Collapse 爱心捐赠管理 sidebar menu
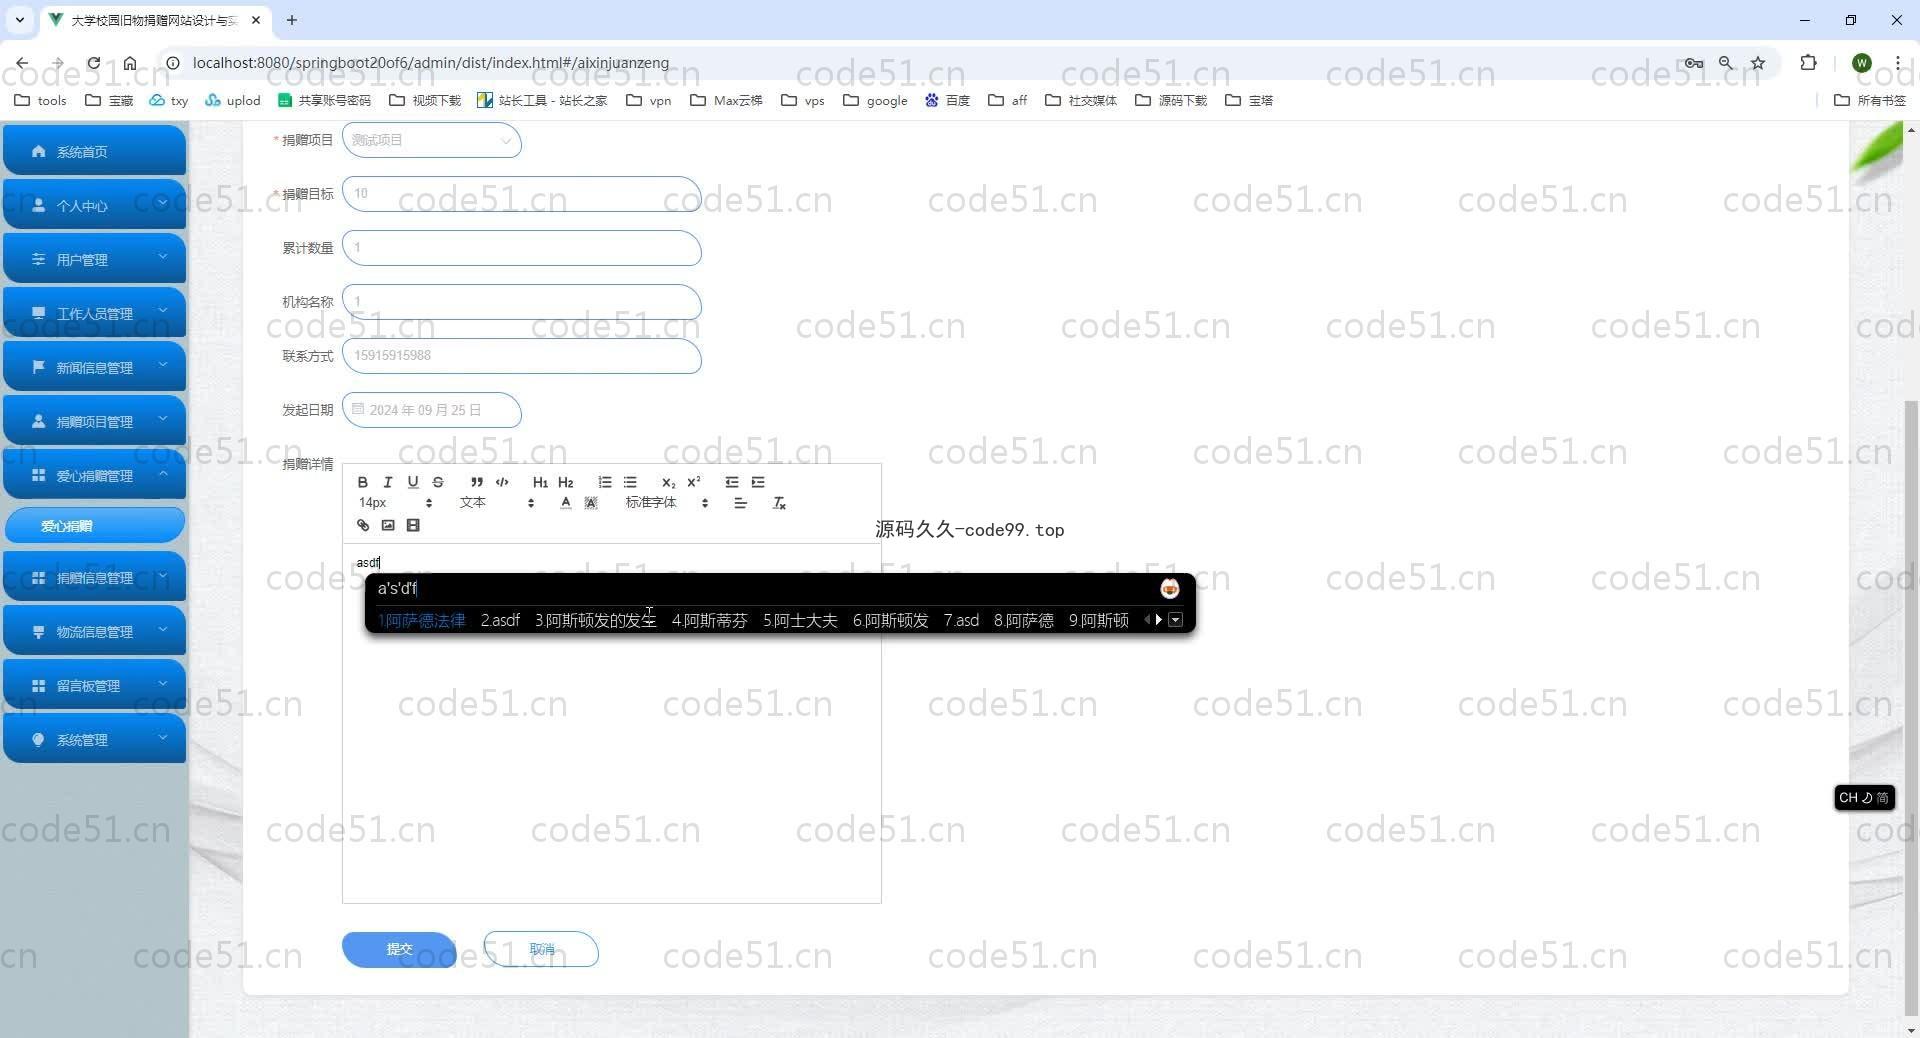Image resolution: width=1920 pixels, height=1038 pixels. coord(94,475)
